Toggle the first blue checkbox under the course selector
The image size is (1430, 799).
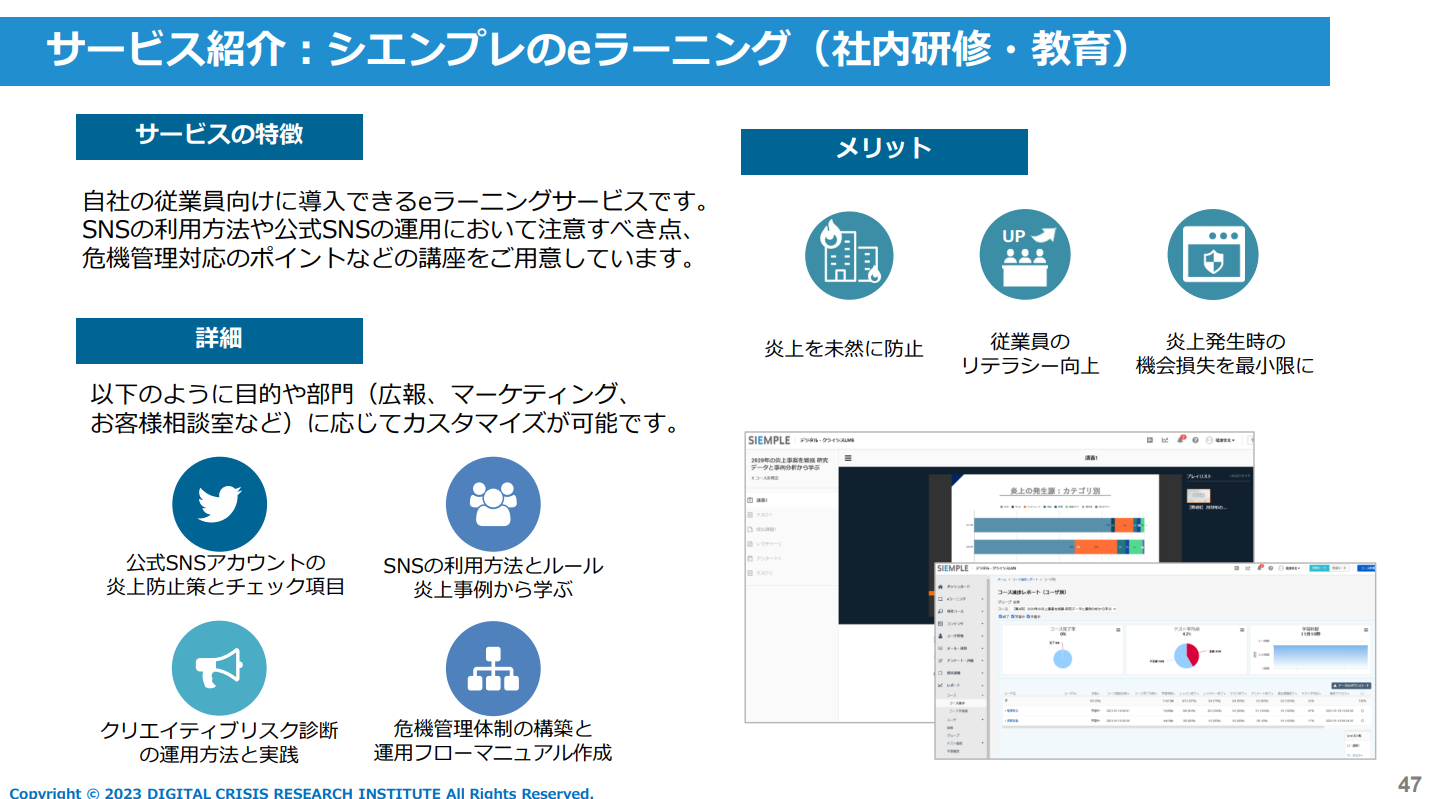click(x=1000, y=617)
